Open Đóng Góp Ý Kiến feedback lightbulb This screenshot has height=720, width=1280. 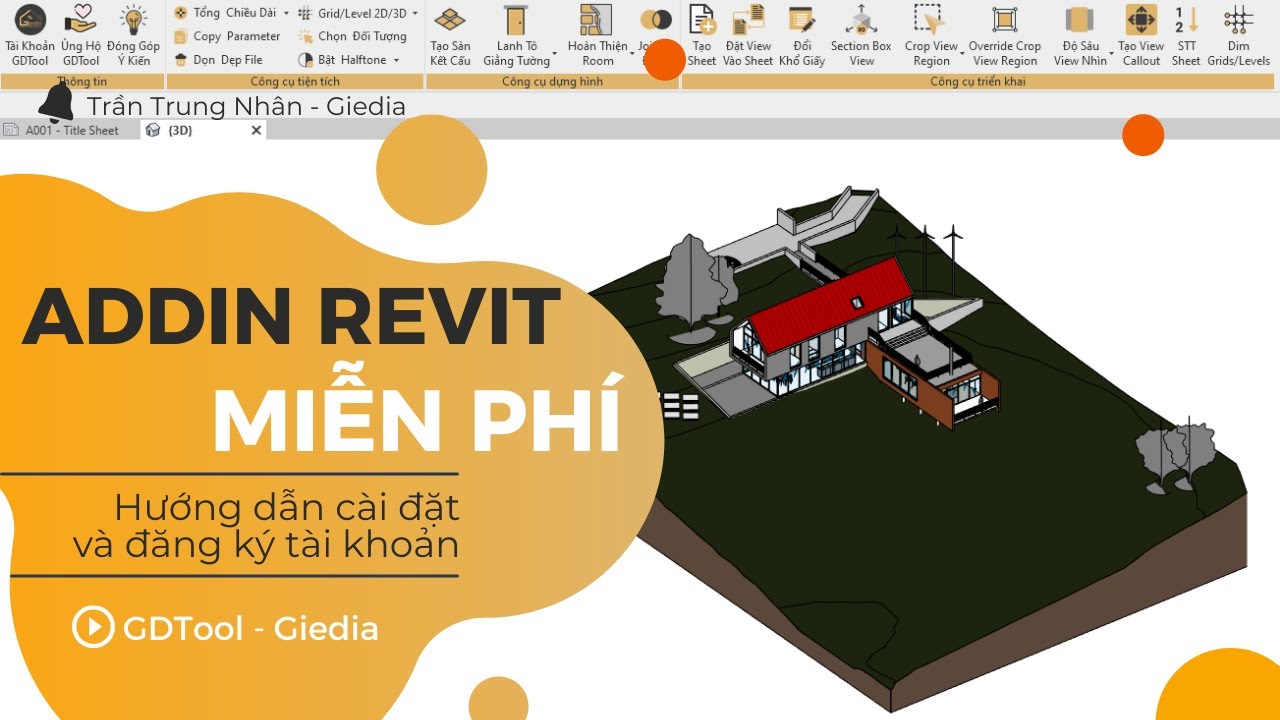pyautogui.click(x=133, y=35)
